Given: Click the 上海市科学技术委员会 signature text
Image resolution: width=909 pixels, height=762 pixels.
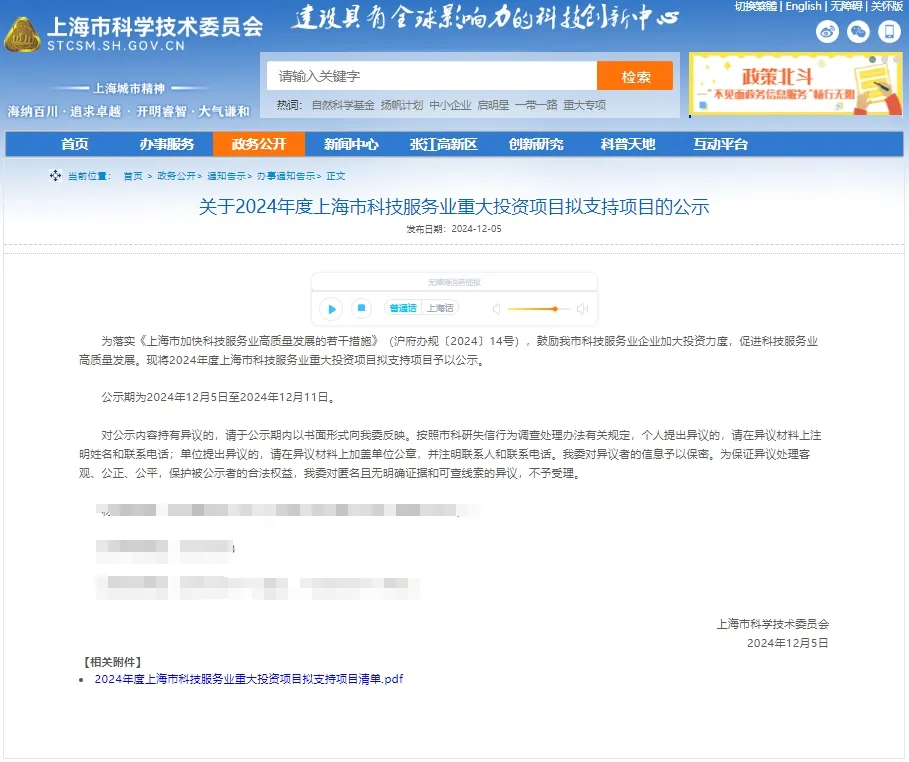Looking at the screenshot, I should pyautogui.click(x=773, y=625).
